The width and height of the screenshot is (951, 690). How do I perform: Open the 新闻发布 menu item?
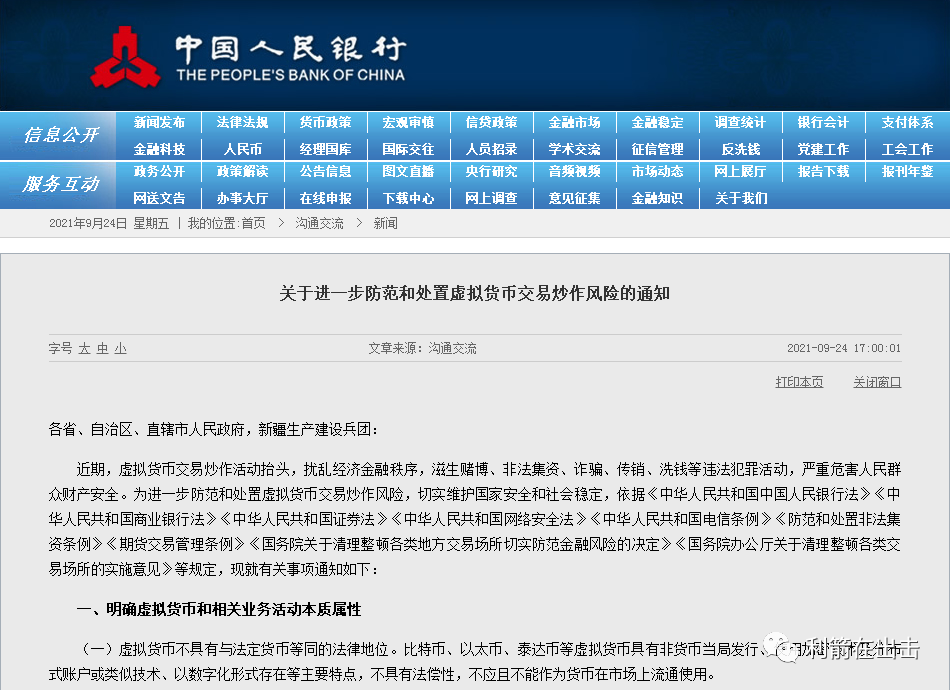(x=159, y=122)
